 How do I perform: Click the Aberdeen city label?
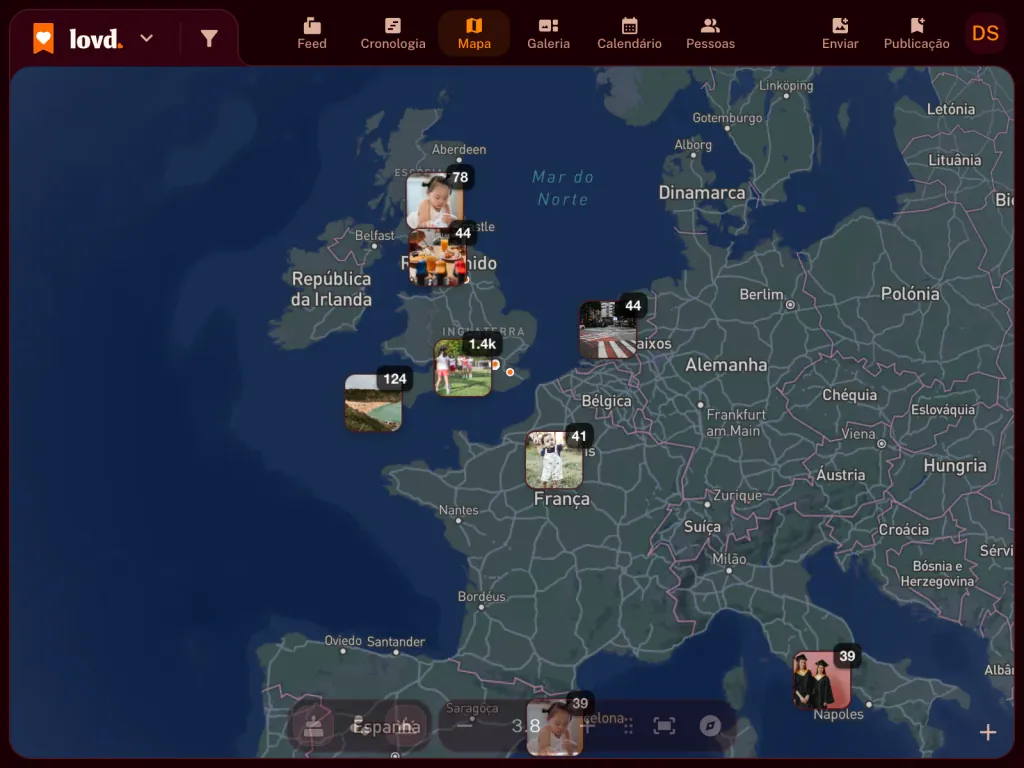[458, 150]
